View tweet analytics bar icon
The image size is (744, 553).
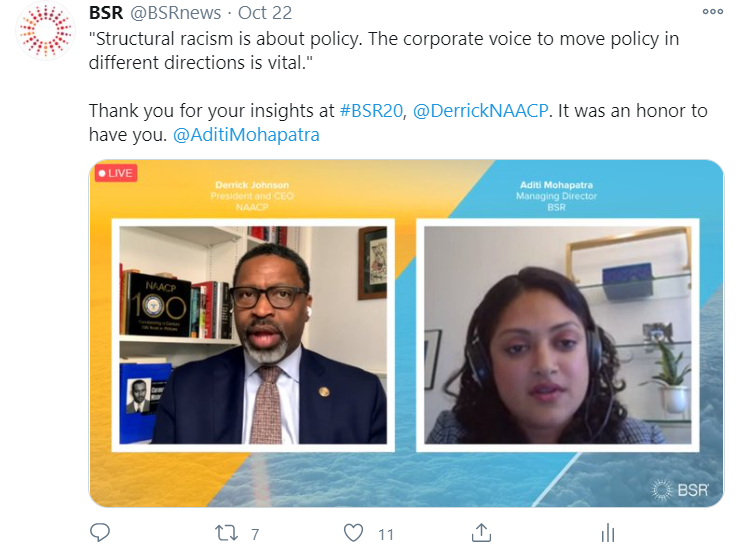pyautogui.click(x=608, y=533)
